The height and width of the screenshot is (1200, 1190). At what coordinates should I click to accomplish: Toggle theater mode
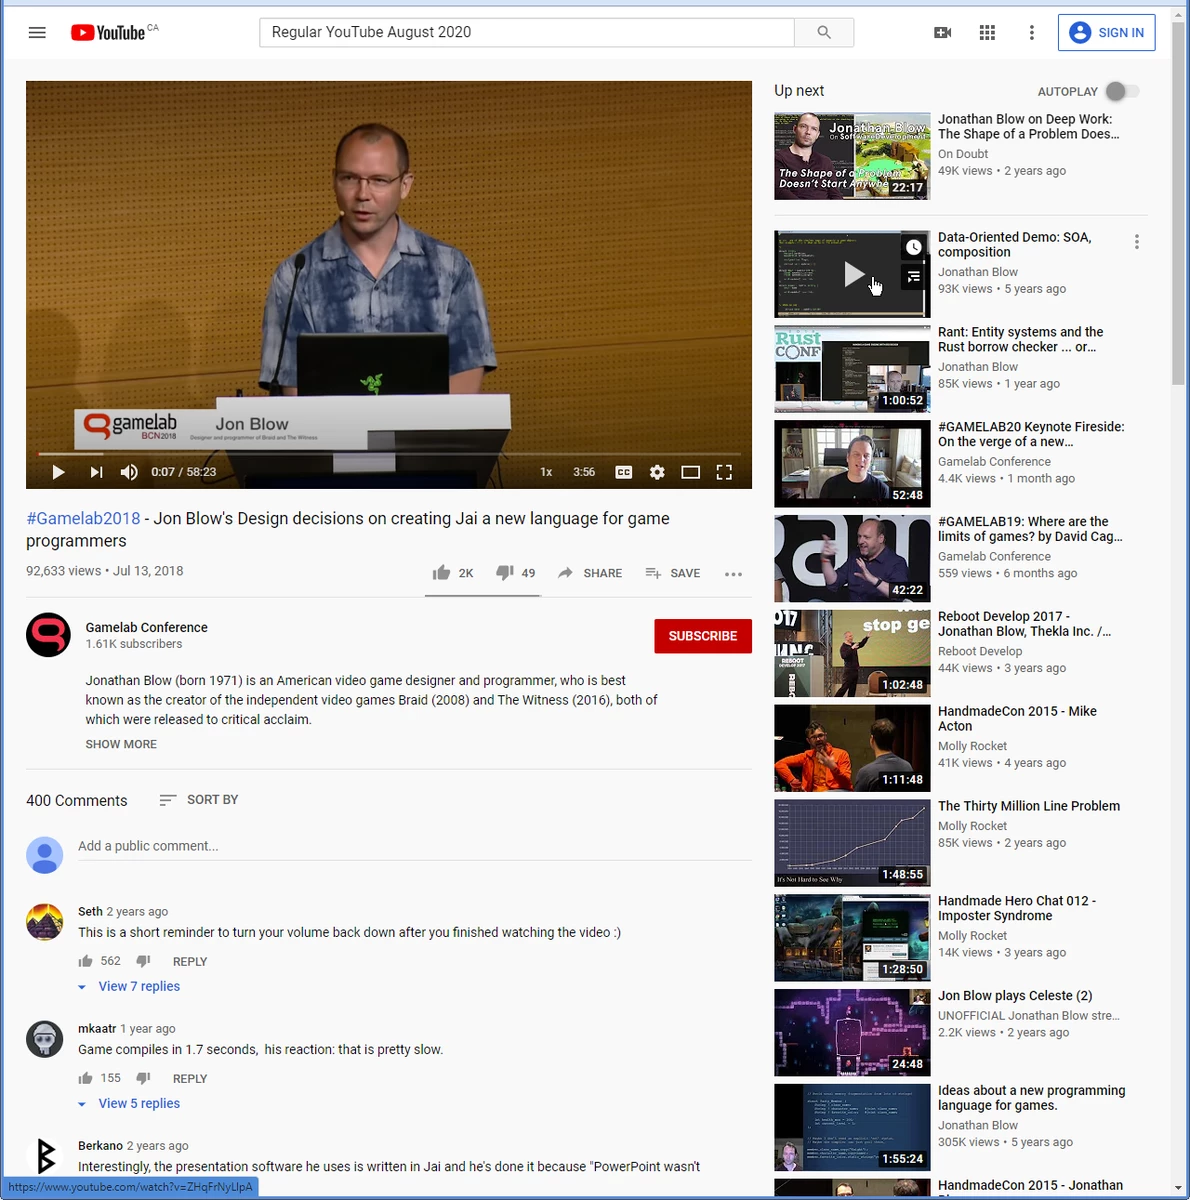point(690,472)
